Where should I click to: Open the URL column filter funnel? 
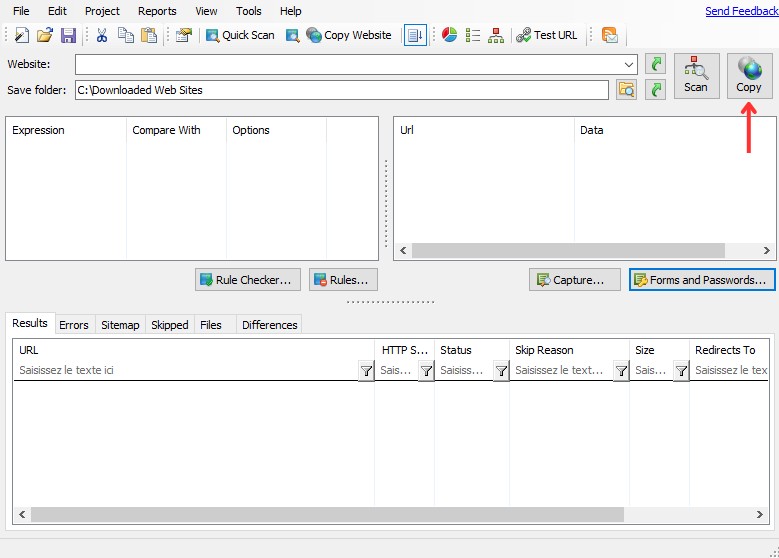point(366,371)
